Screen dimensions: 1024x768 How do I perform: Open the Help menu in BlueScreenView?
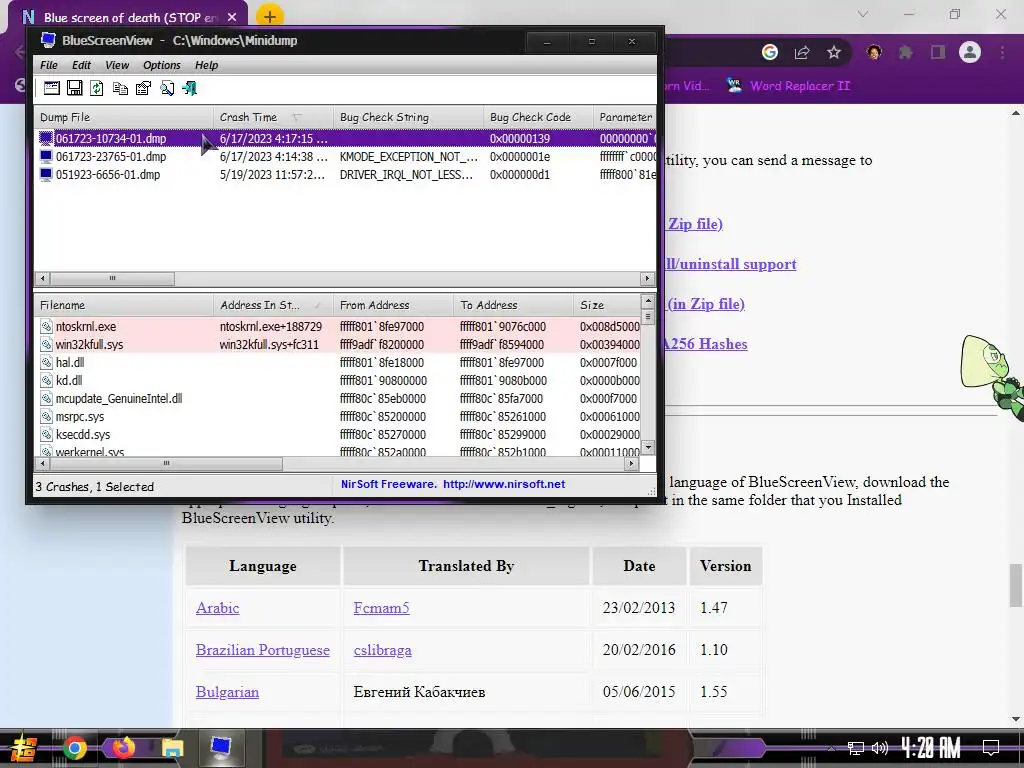click(206, 65)
